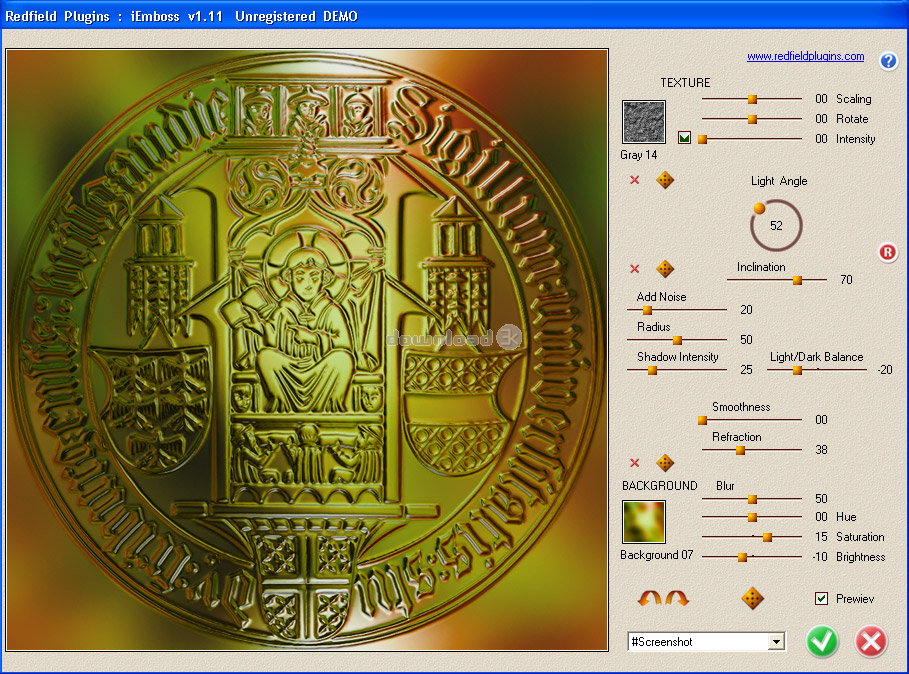Image resolution: width=909 pixels, height=674 pixels.
Task: Click the embossed seal preview image
Action: click(307, 350)
